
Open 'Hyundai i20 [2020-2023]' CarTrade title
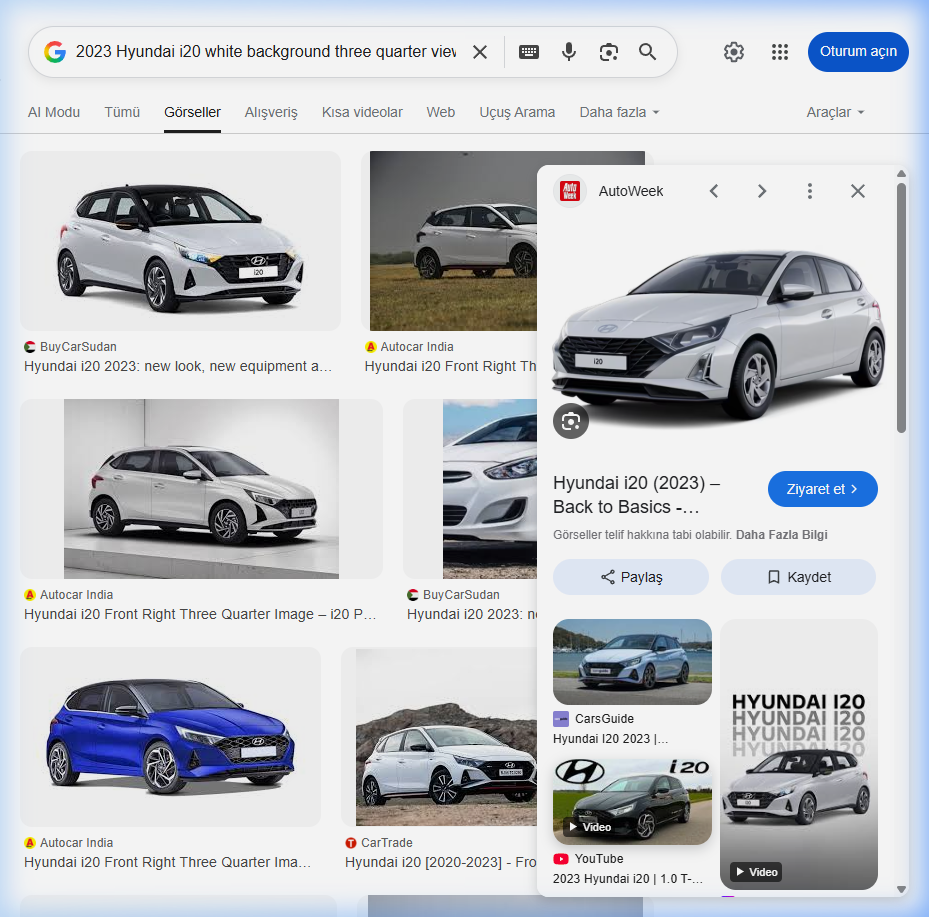click(x=441, y=862)
